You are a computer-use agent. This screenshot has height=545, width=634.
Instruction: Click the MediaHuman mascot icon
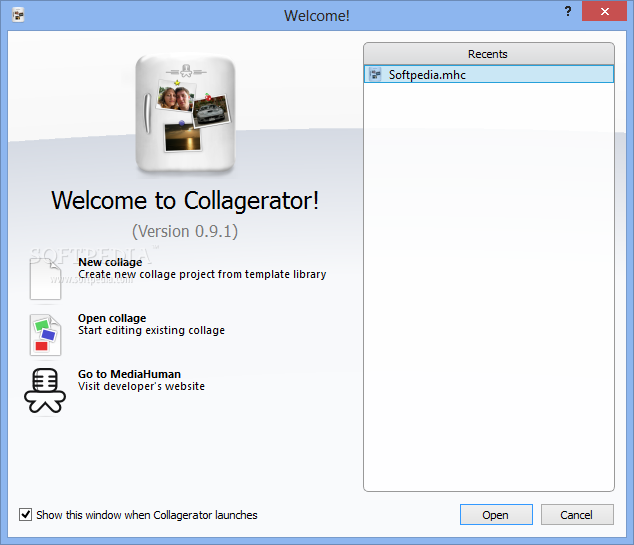45,391
